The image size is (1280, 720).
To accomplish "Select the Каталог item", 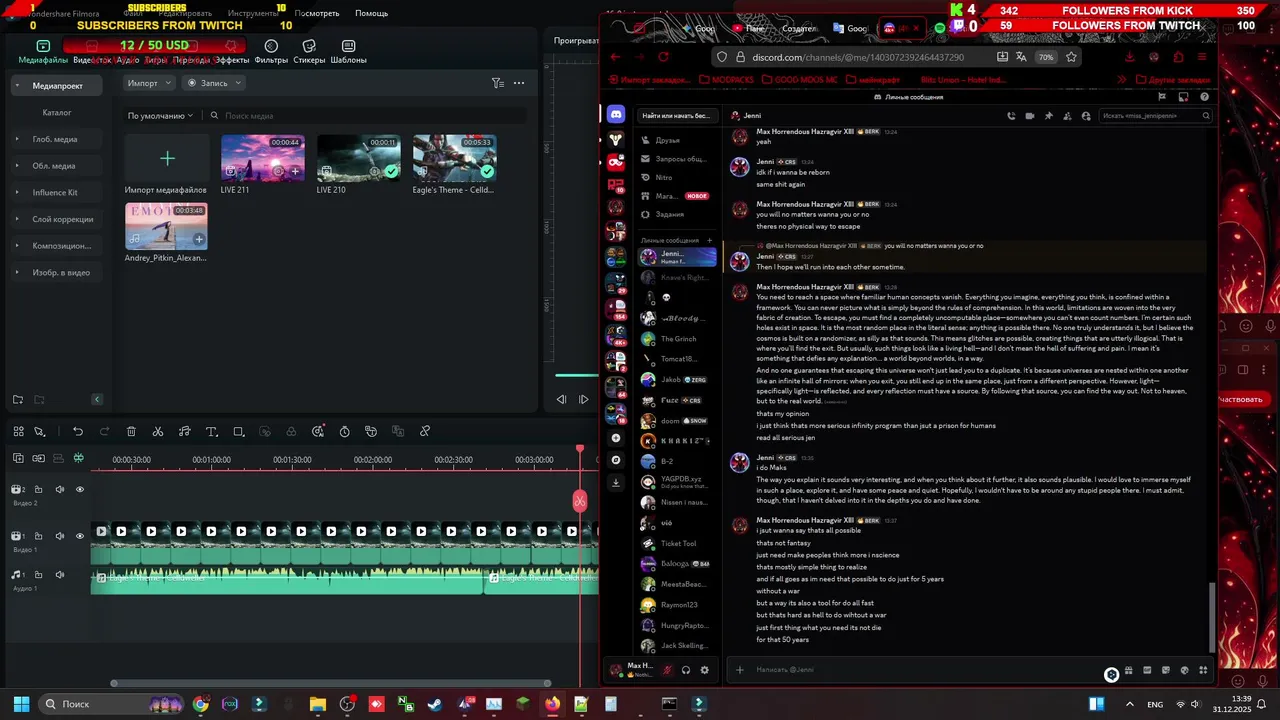I will coord(57,113).
